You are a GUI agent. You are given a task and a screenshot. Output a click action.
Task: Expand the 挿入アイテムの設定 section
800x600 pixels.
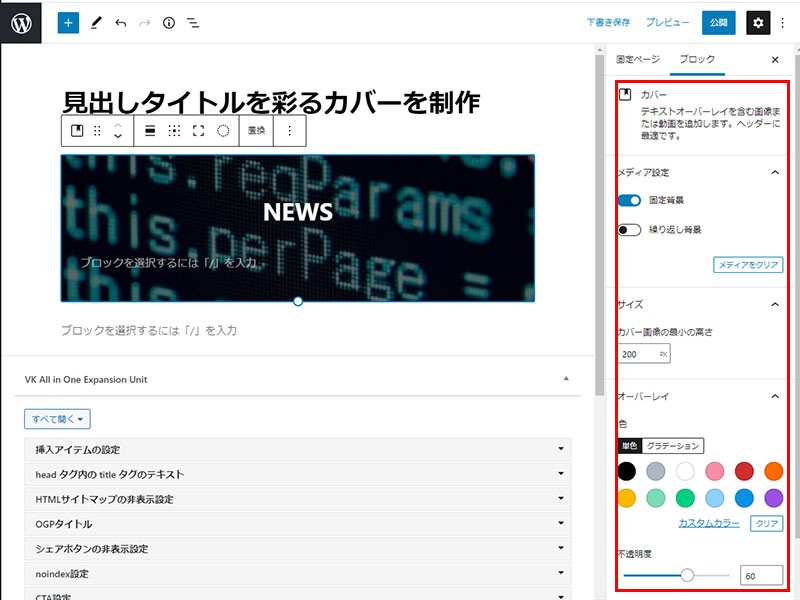[297, 450]
